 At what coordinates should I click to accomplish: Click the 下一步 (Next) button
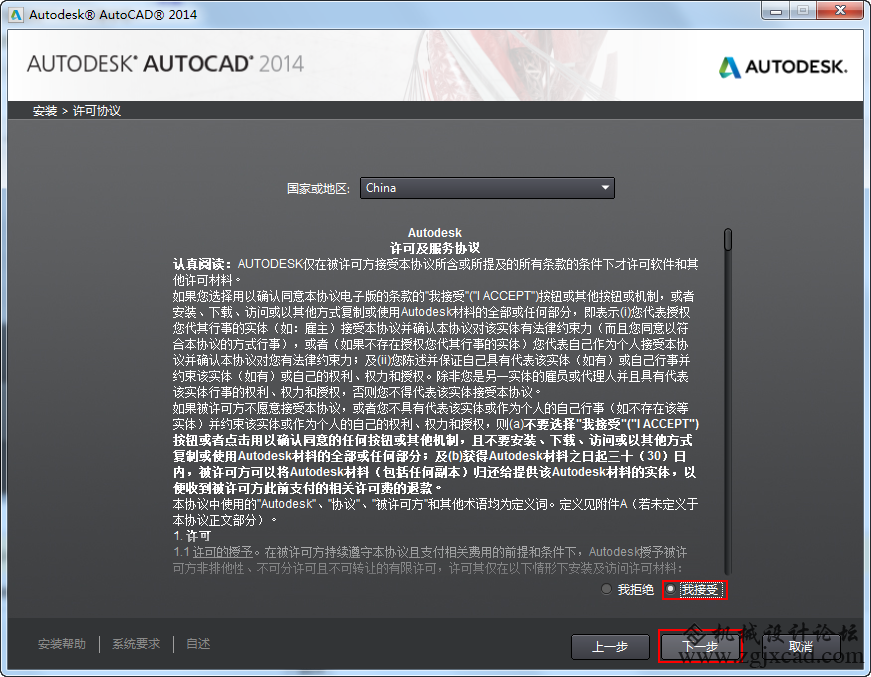pos(699,646)
